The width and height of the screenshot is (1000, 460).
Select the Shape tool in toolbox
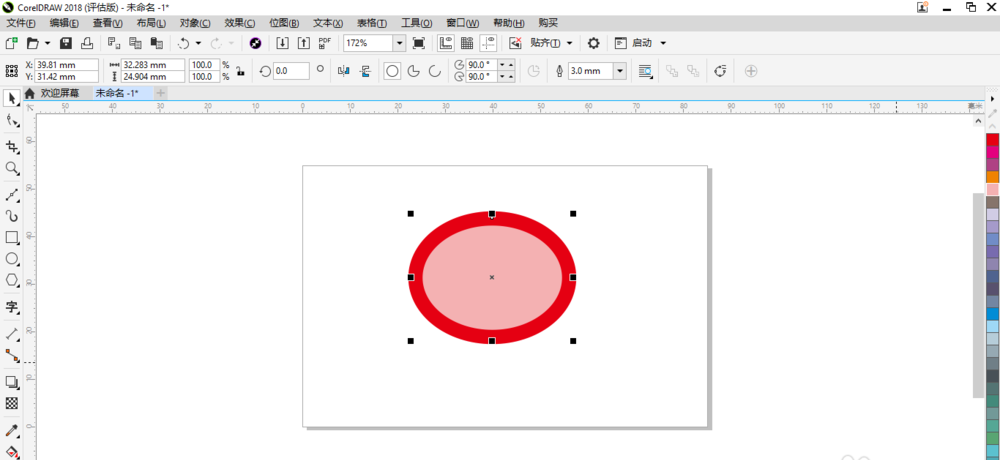tap(11, 119)
